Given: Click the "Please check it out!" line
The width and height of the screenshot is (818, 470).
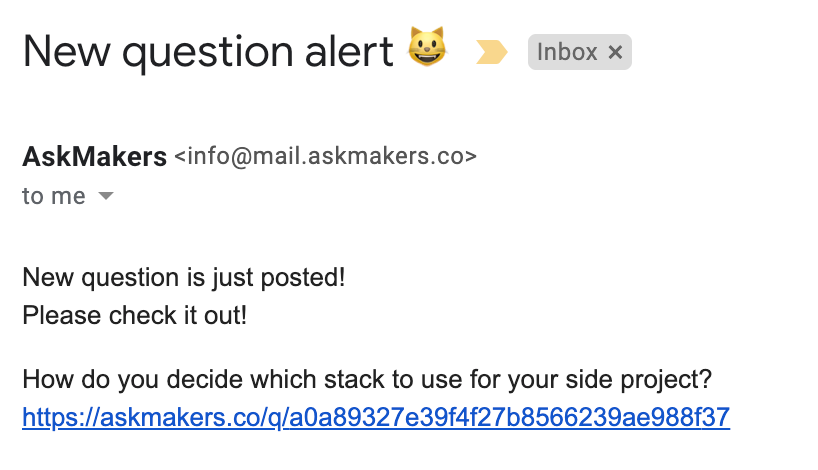Looking at the screenshot, I should pos(134,315).
